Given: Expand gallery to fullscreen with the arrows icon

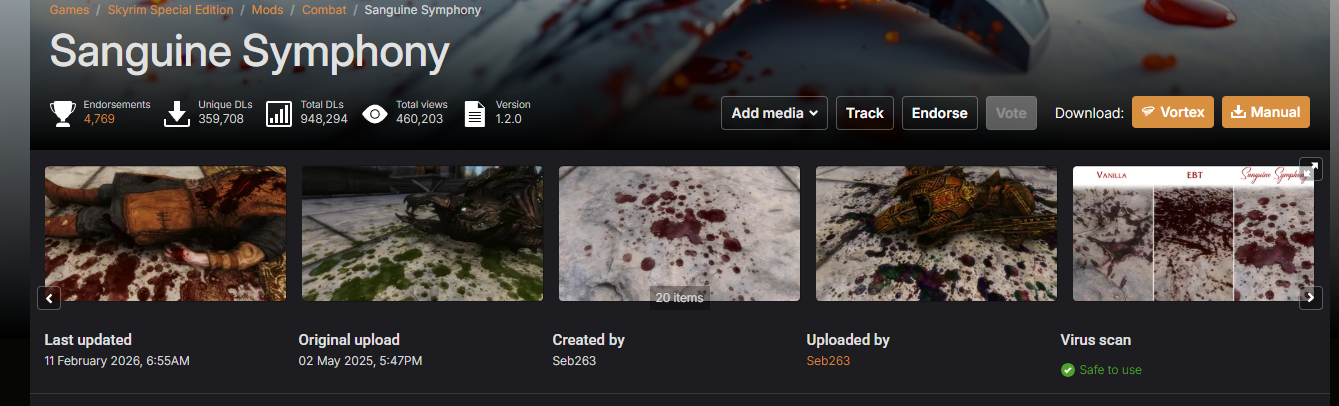Looking at the screenshot, I should click(x=1310, y=168).
